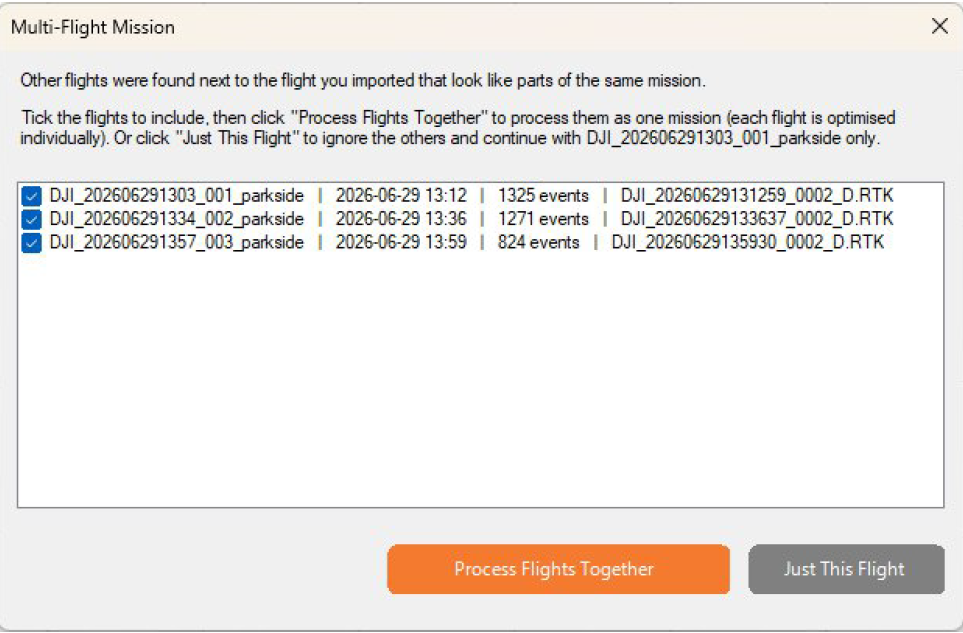Click the 2026-06-29 13:36 timestamp

click(401, 219)
